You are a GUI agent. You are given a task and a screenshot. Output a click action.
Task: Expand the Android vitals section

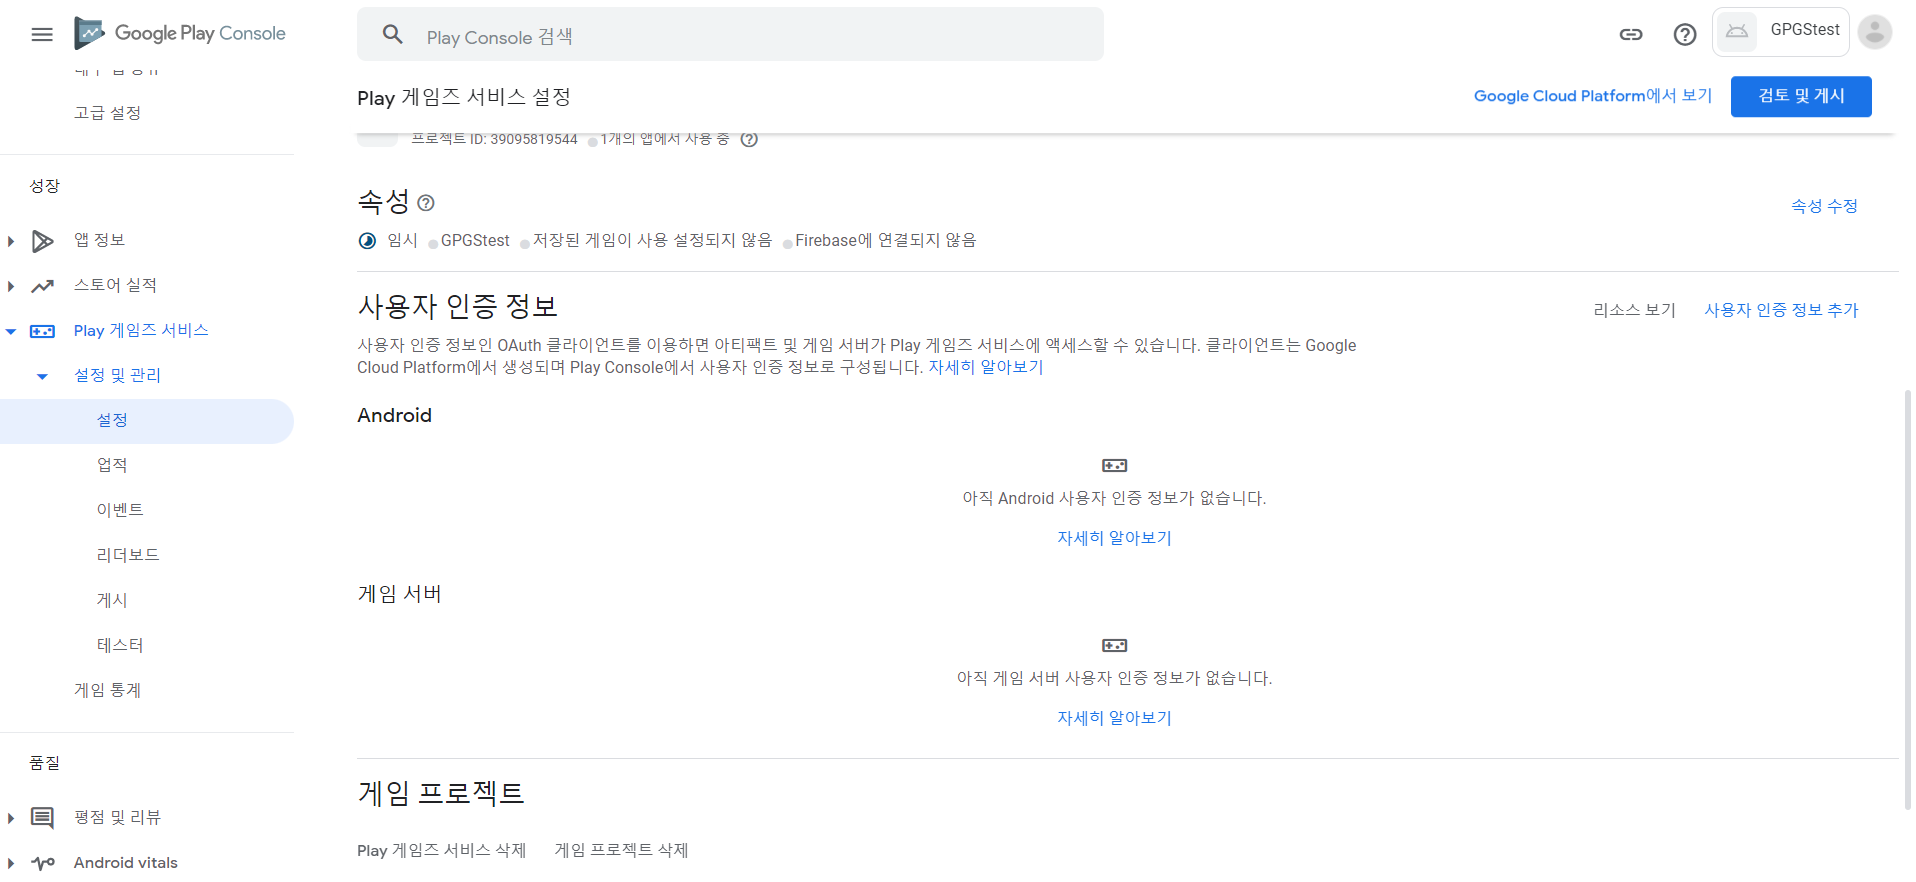(x=11, y=863)
